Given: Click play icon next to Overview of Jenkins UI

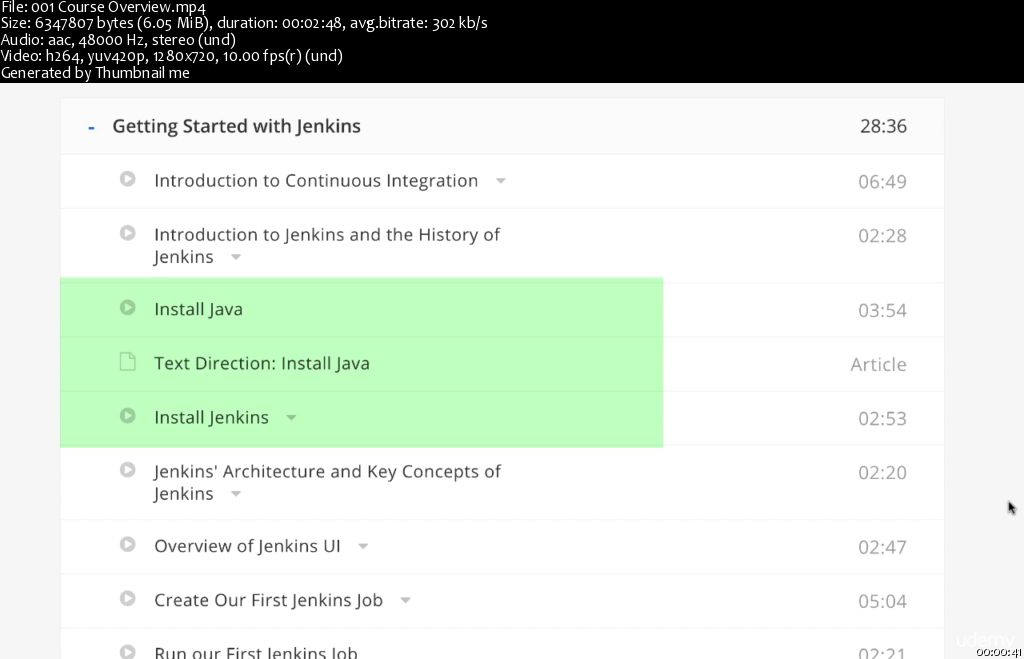Looking at the screenshot, I should (127, 545).
